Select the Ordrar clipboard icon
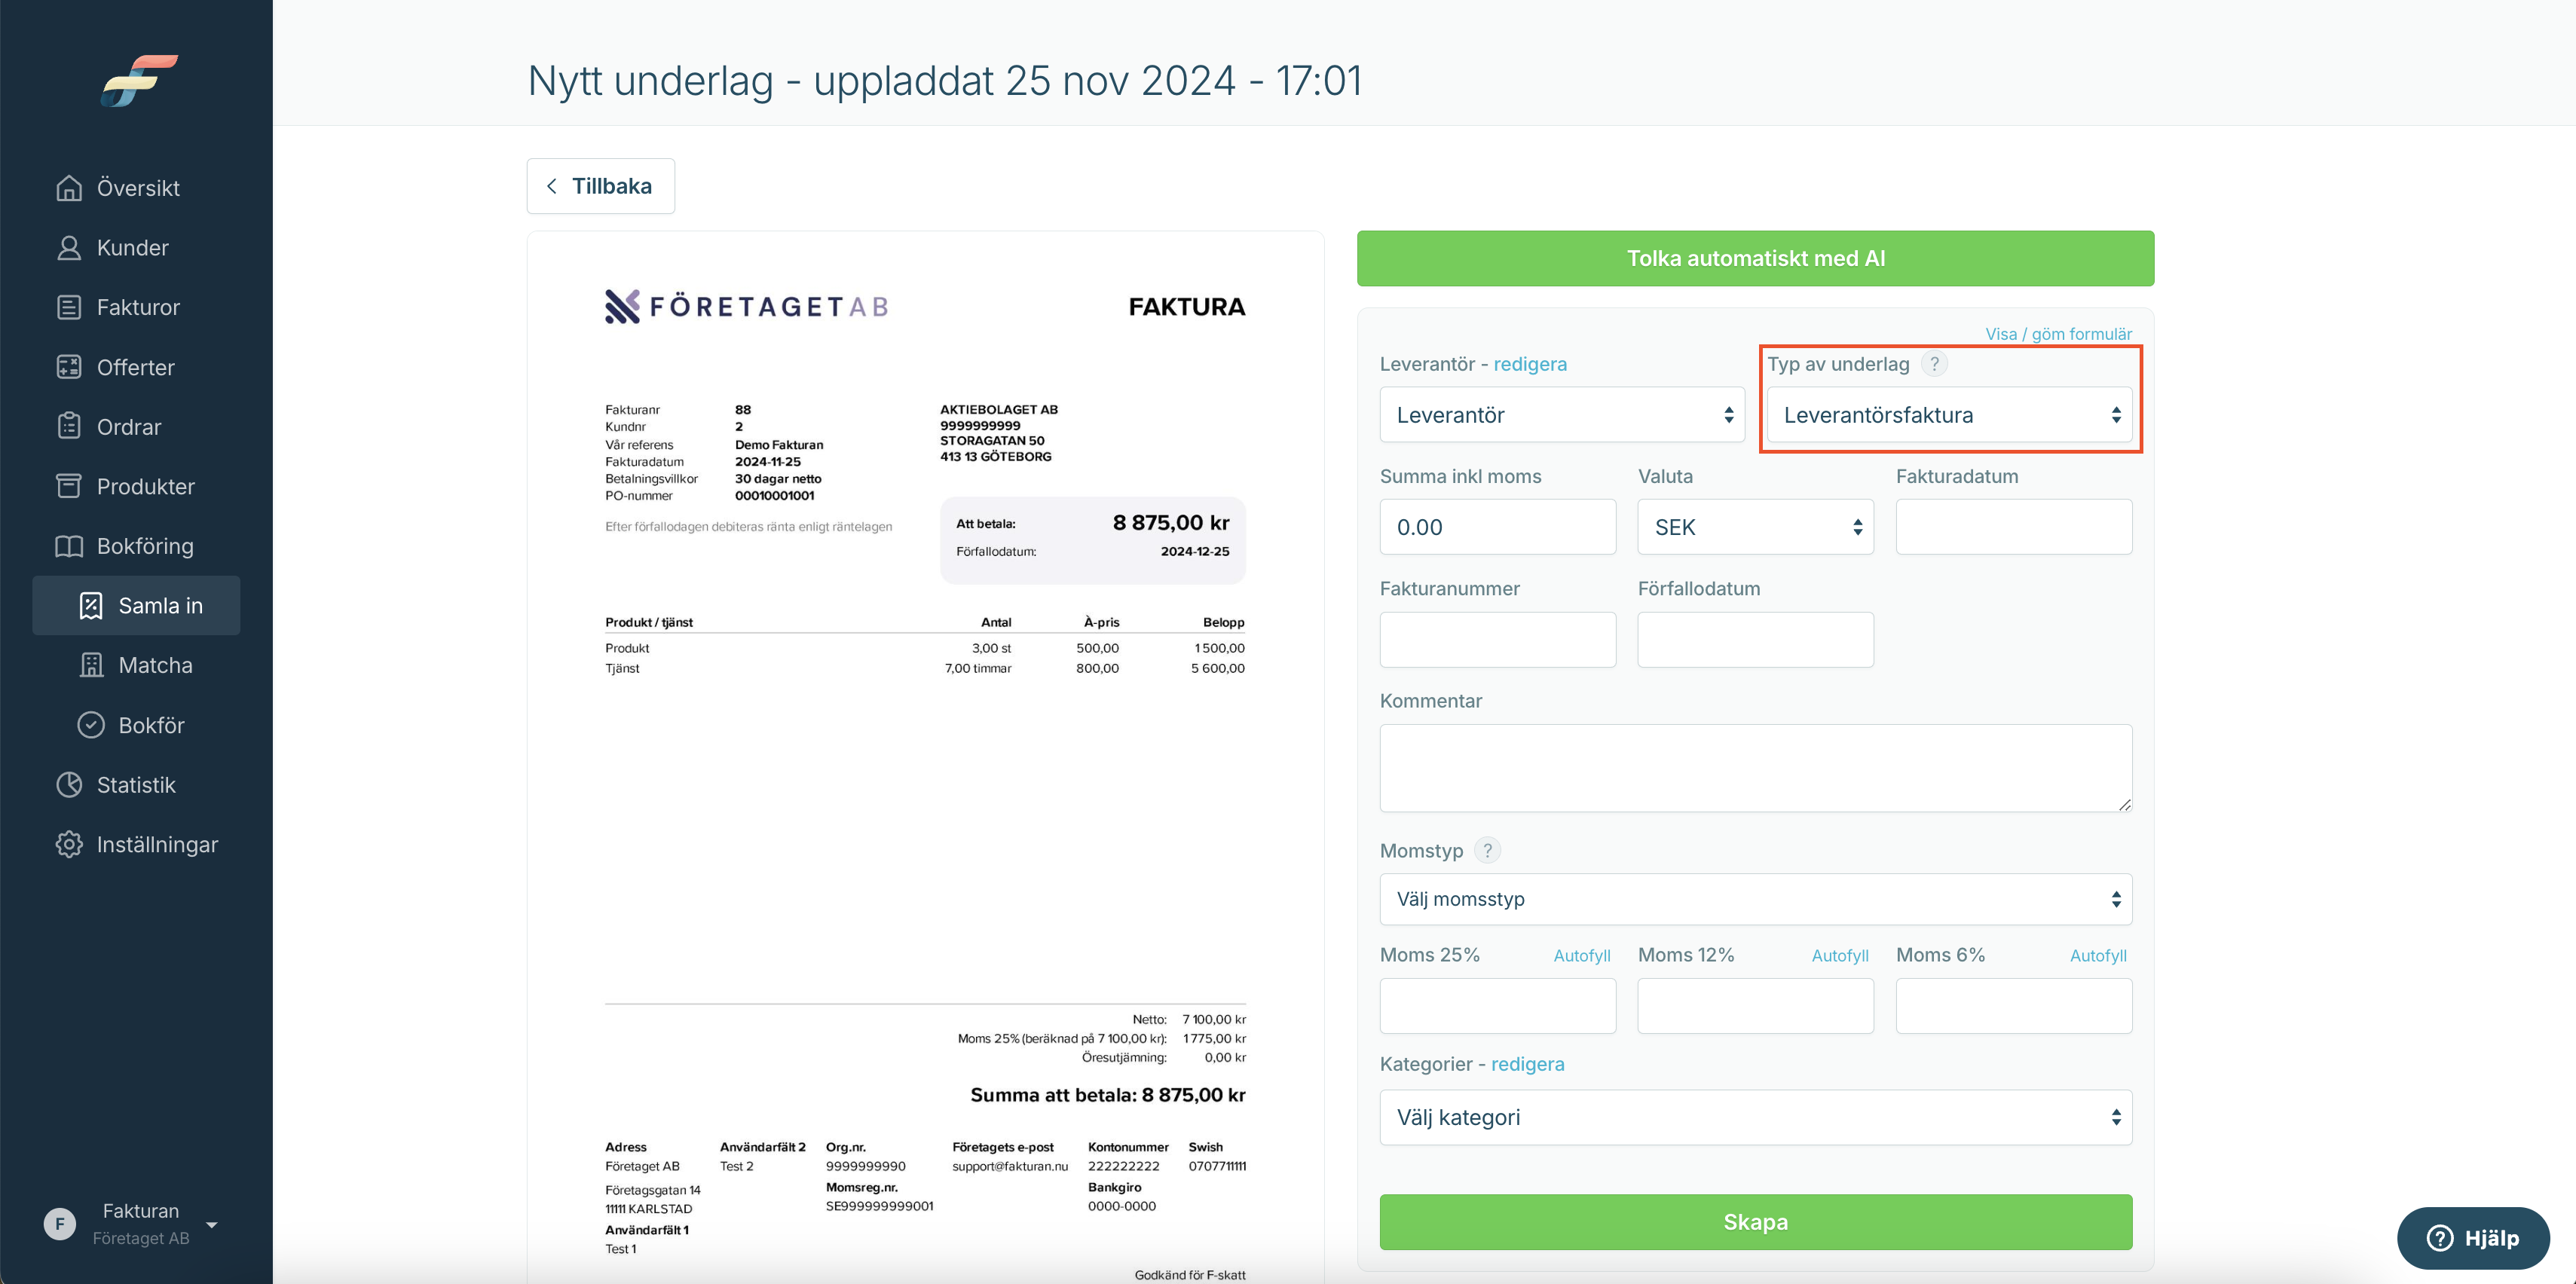The height and width of the screenshot is (1284, 2576). click(69, 426)
